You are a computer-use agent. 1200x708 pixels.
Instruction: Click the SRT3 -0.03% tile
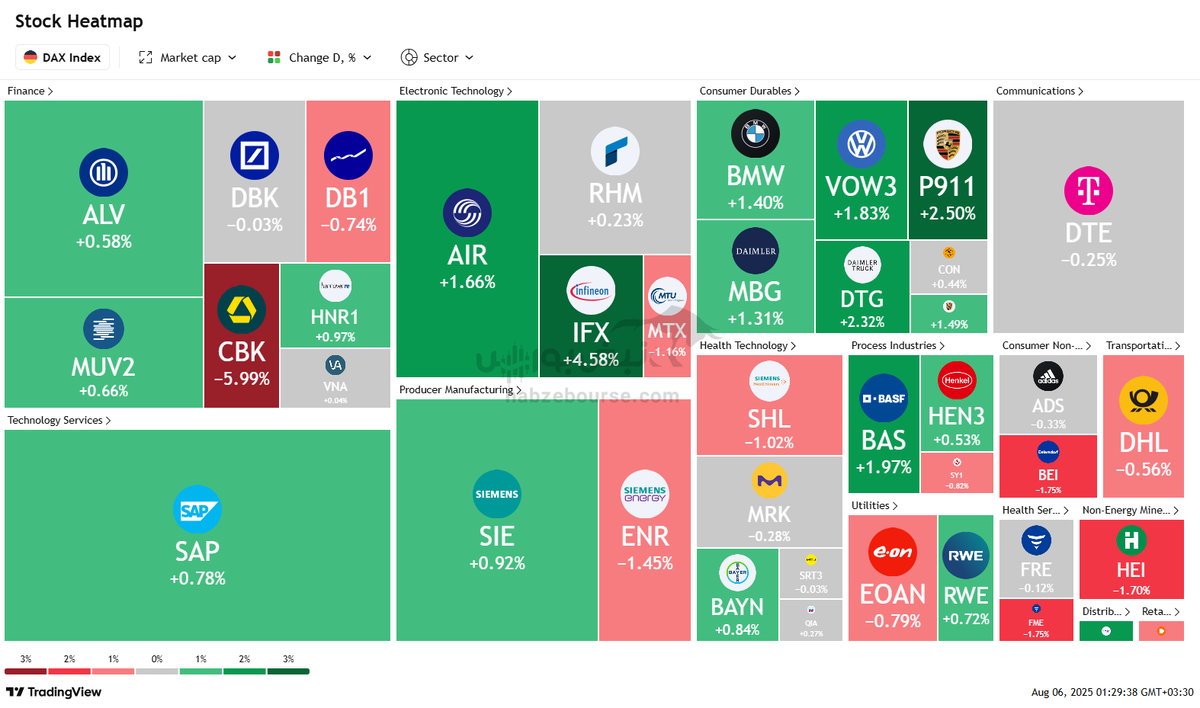811,574
